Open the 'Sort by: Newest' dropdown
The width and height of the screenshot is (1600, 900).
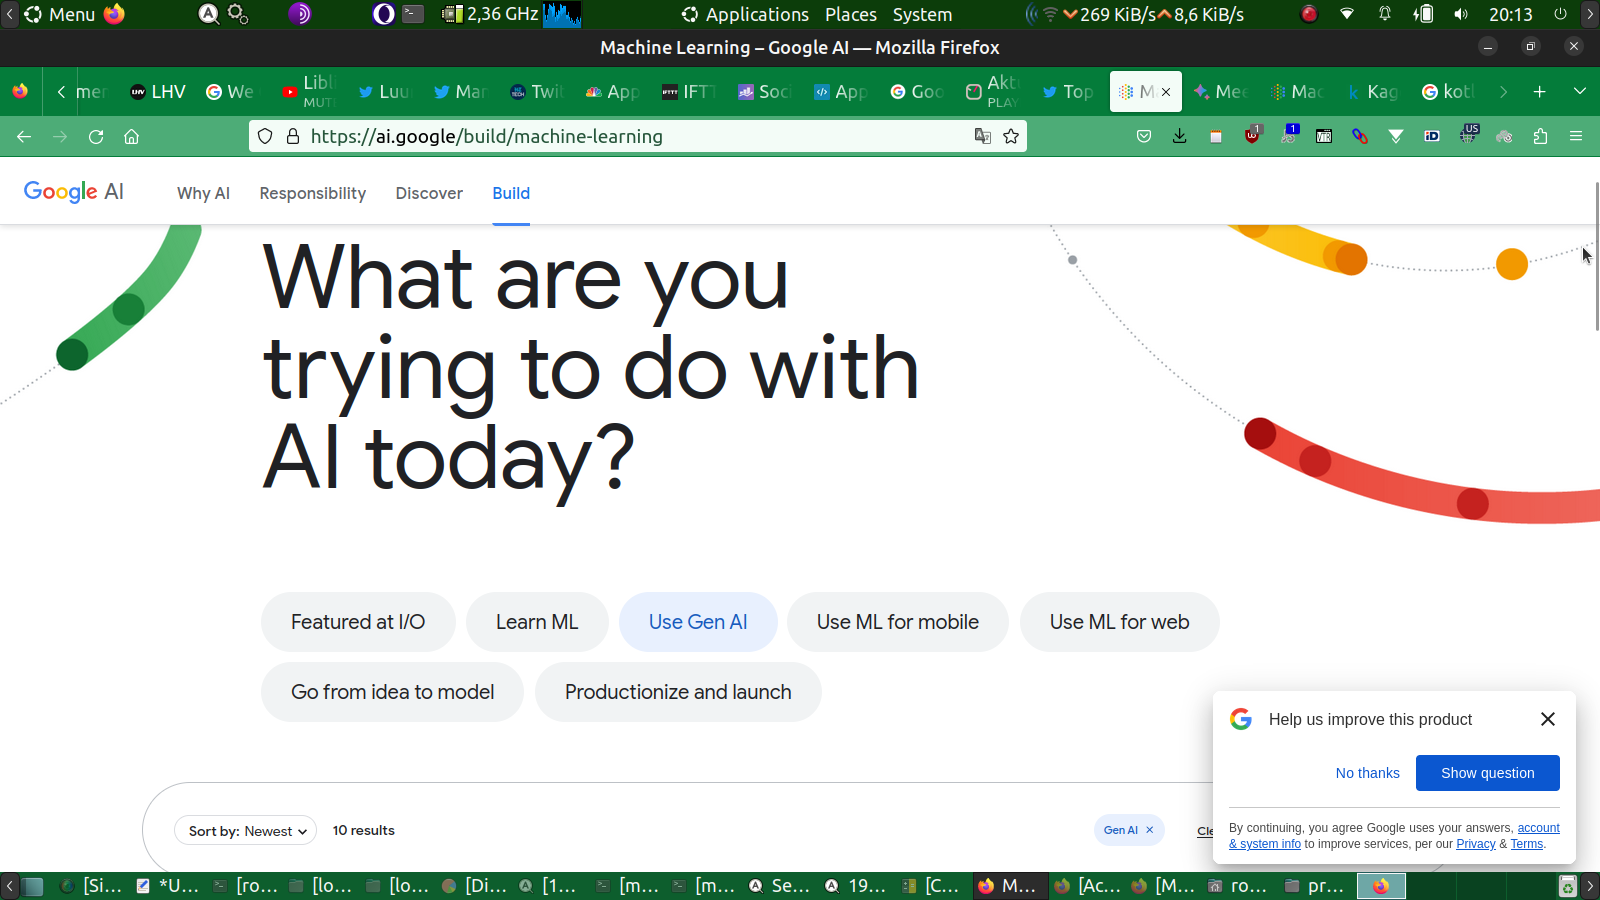click(x=246, y=830)
